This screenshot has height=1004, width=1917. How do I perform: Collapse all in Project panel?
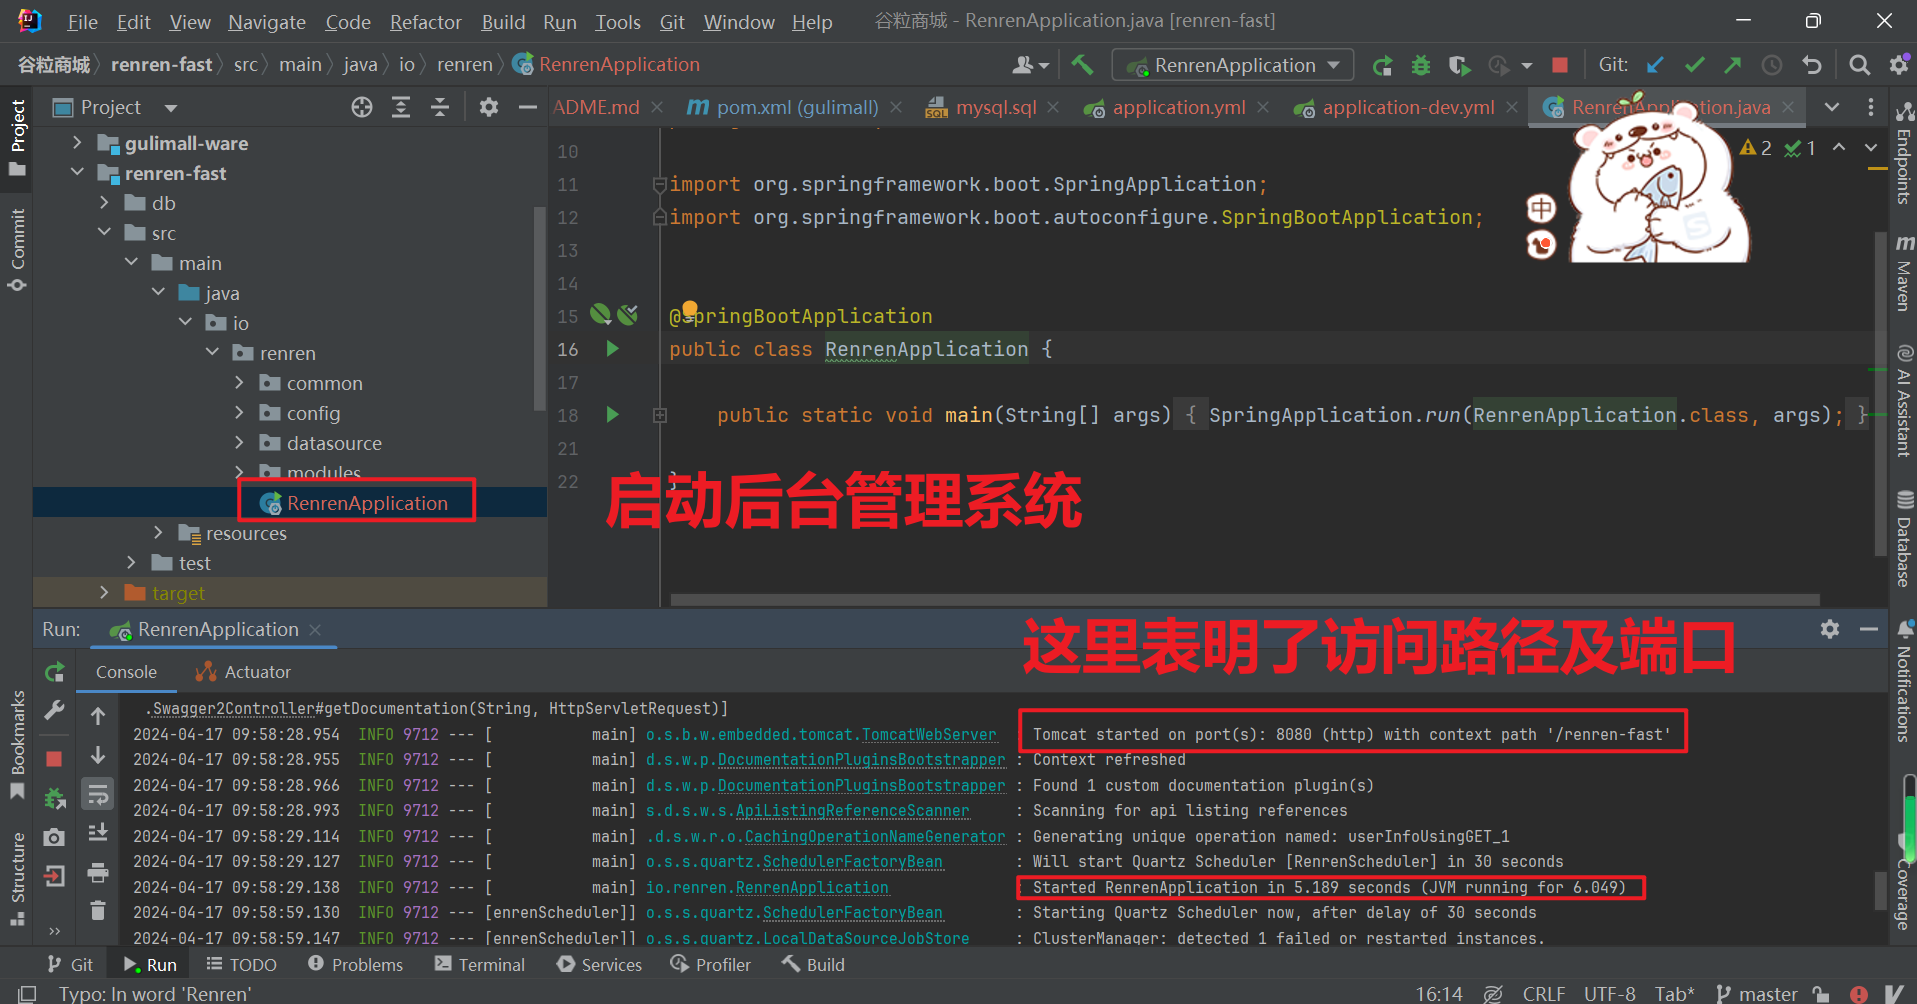pos(440,107)
